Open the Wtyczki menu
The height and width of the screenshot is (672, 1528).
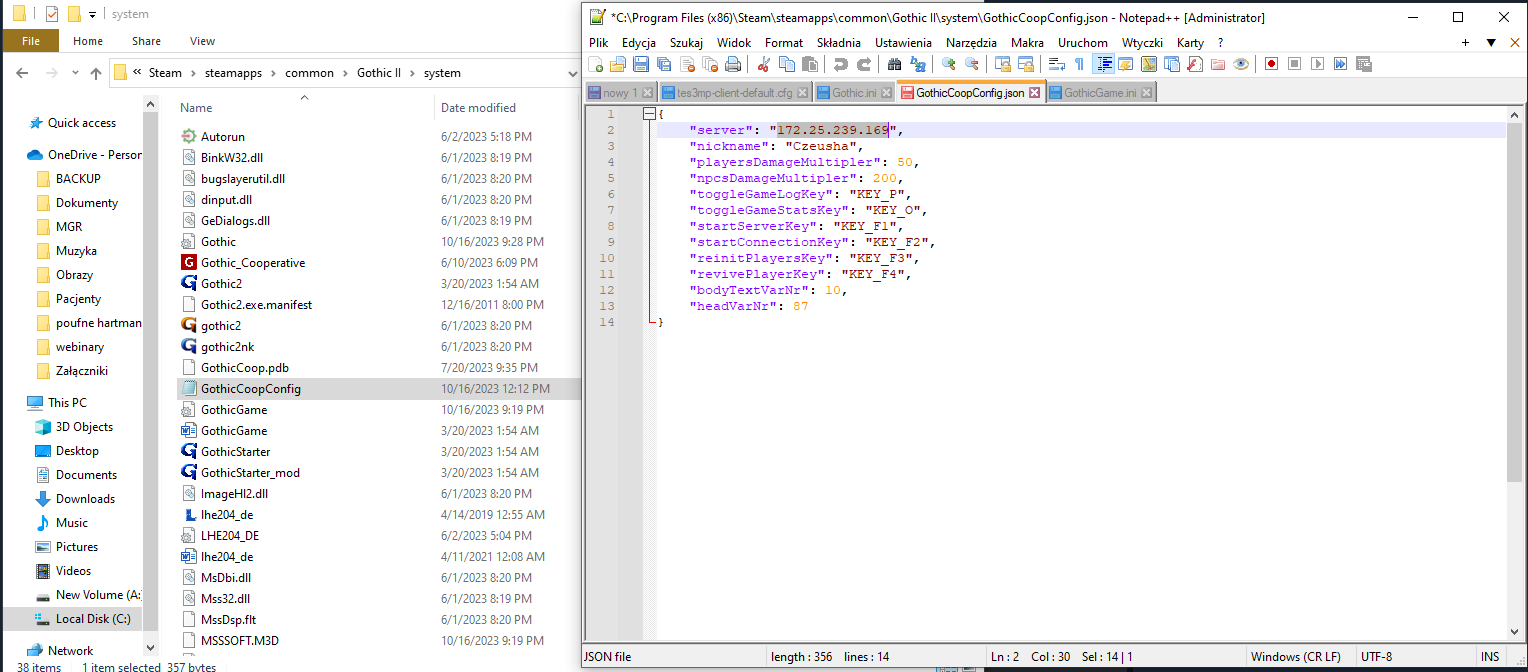(x=1142, y=43)
